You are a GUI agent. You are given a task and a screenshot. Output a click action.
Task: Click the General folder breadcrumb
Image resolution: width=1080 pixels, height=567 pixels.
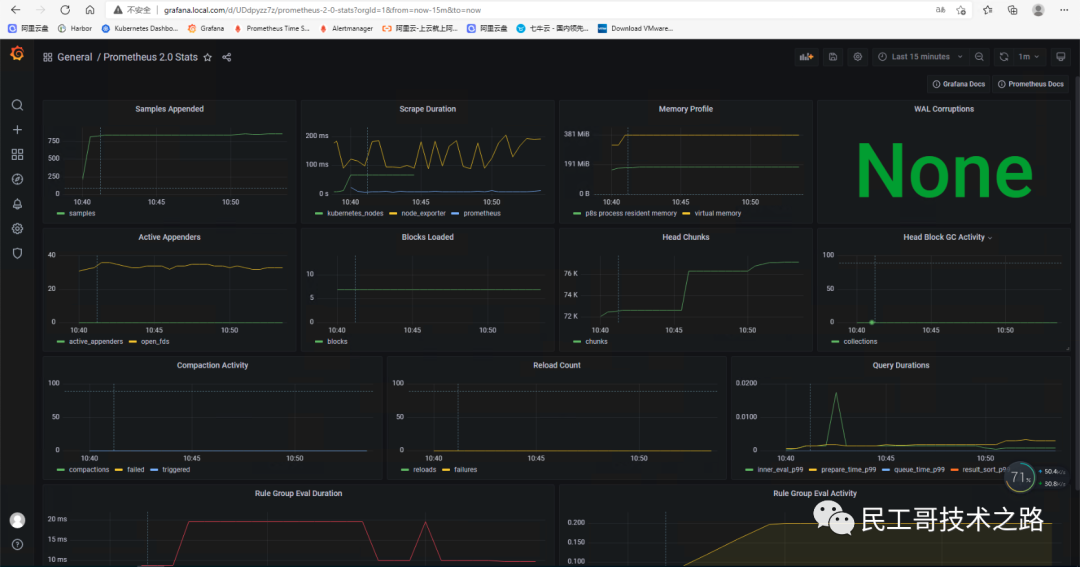point(74,57)
